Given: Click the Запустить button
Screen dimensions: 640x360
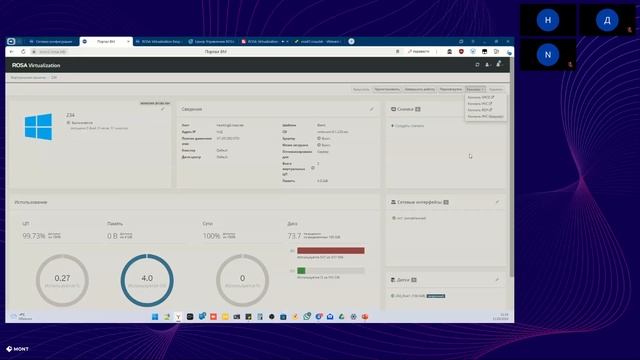Looking at the screenshot, I should point(361,89).
